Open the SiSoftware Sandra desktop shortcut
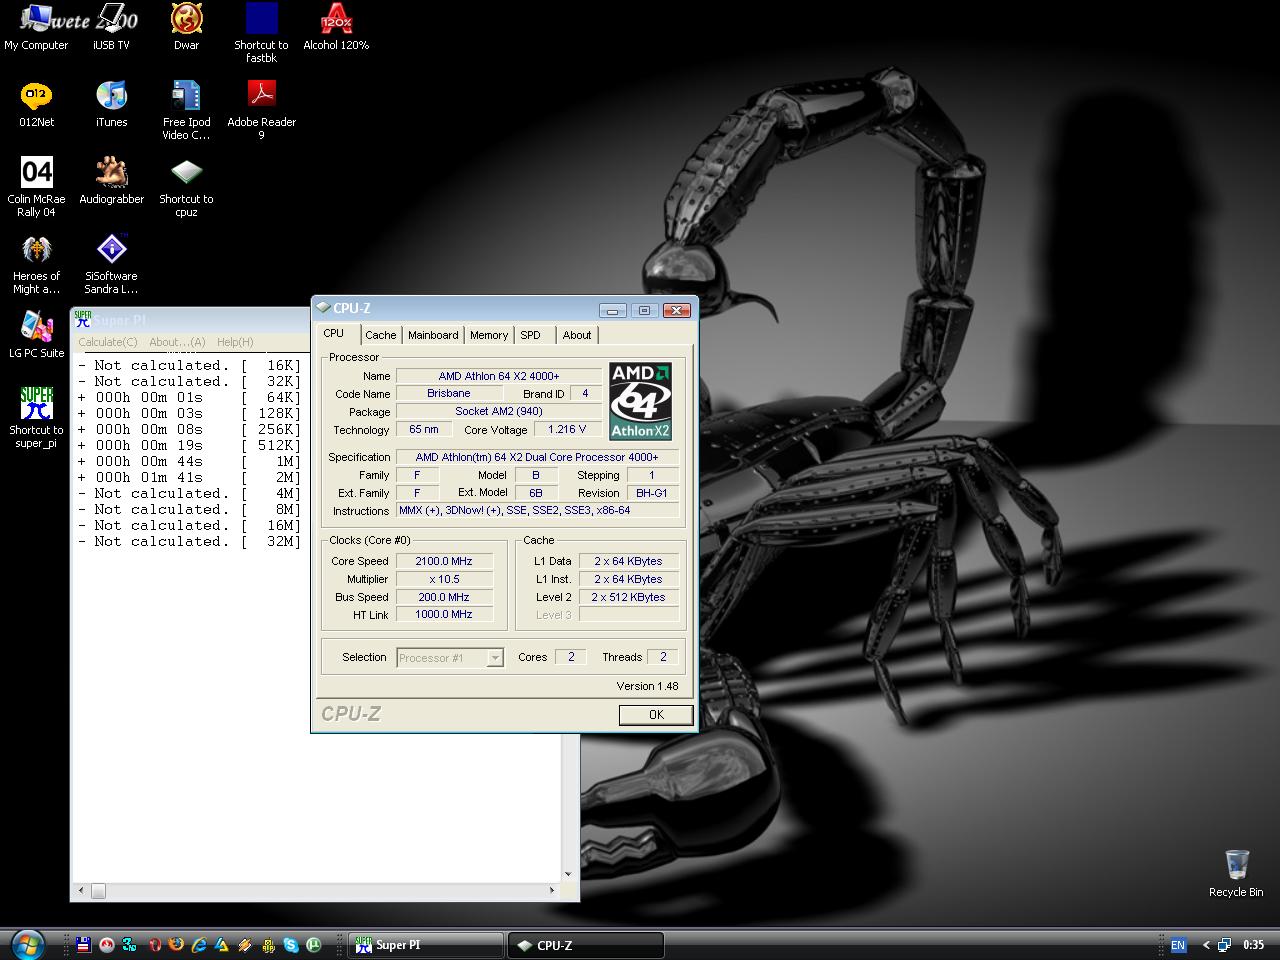Viewport: 1280px width, 960px height. (x=111, y=250)
